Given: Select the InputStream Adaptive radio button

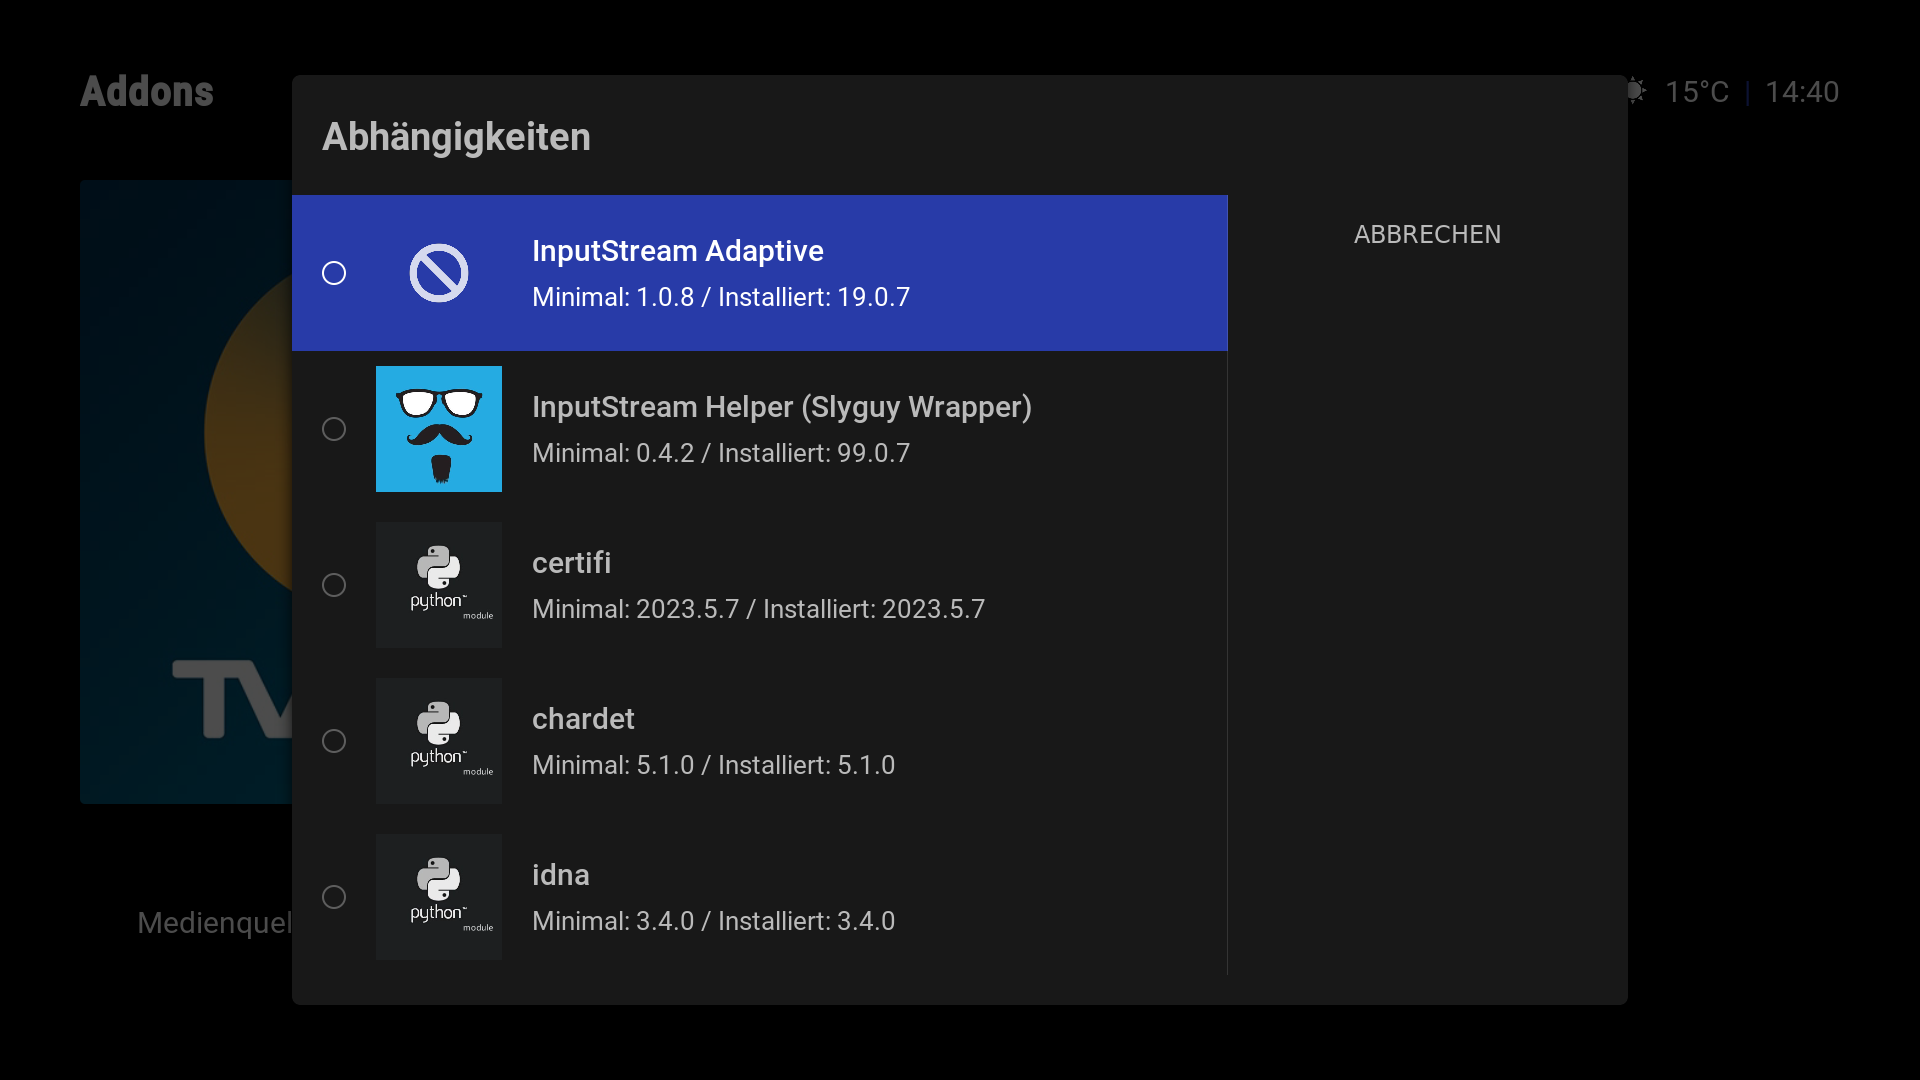Looking at the screenshot, I should (x=334, y=273).
